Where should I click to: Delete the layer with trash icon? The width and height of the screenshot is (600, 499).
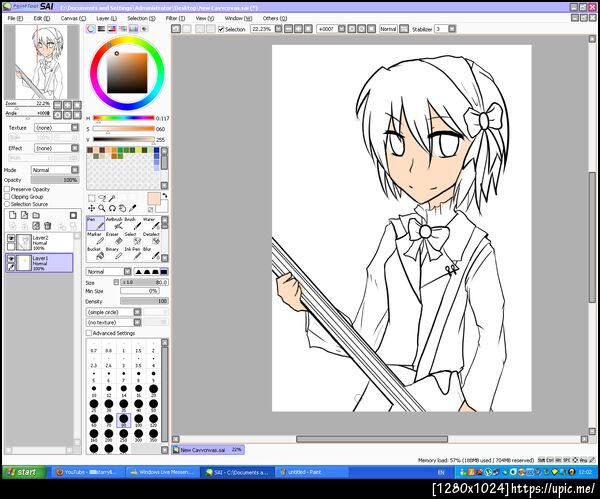[47, 226]
